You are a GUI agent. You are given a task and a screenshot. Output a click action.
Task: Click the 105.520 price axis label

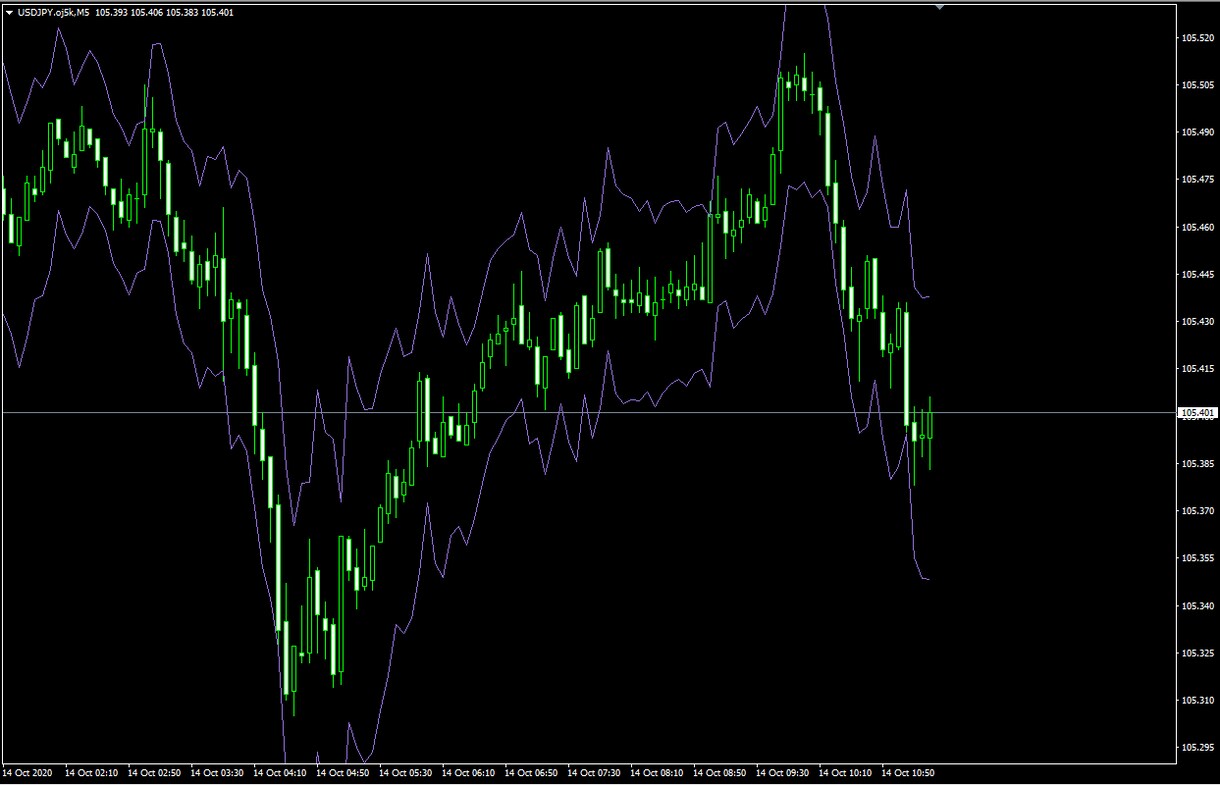pos(1197,38)
